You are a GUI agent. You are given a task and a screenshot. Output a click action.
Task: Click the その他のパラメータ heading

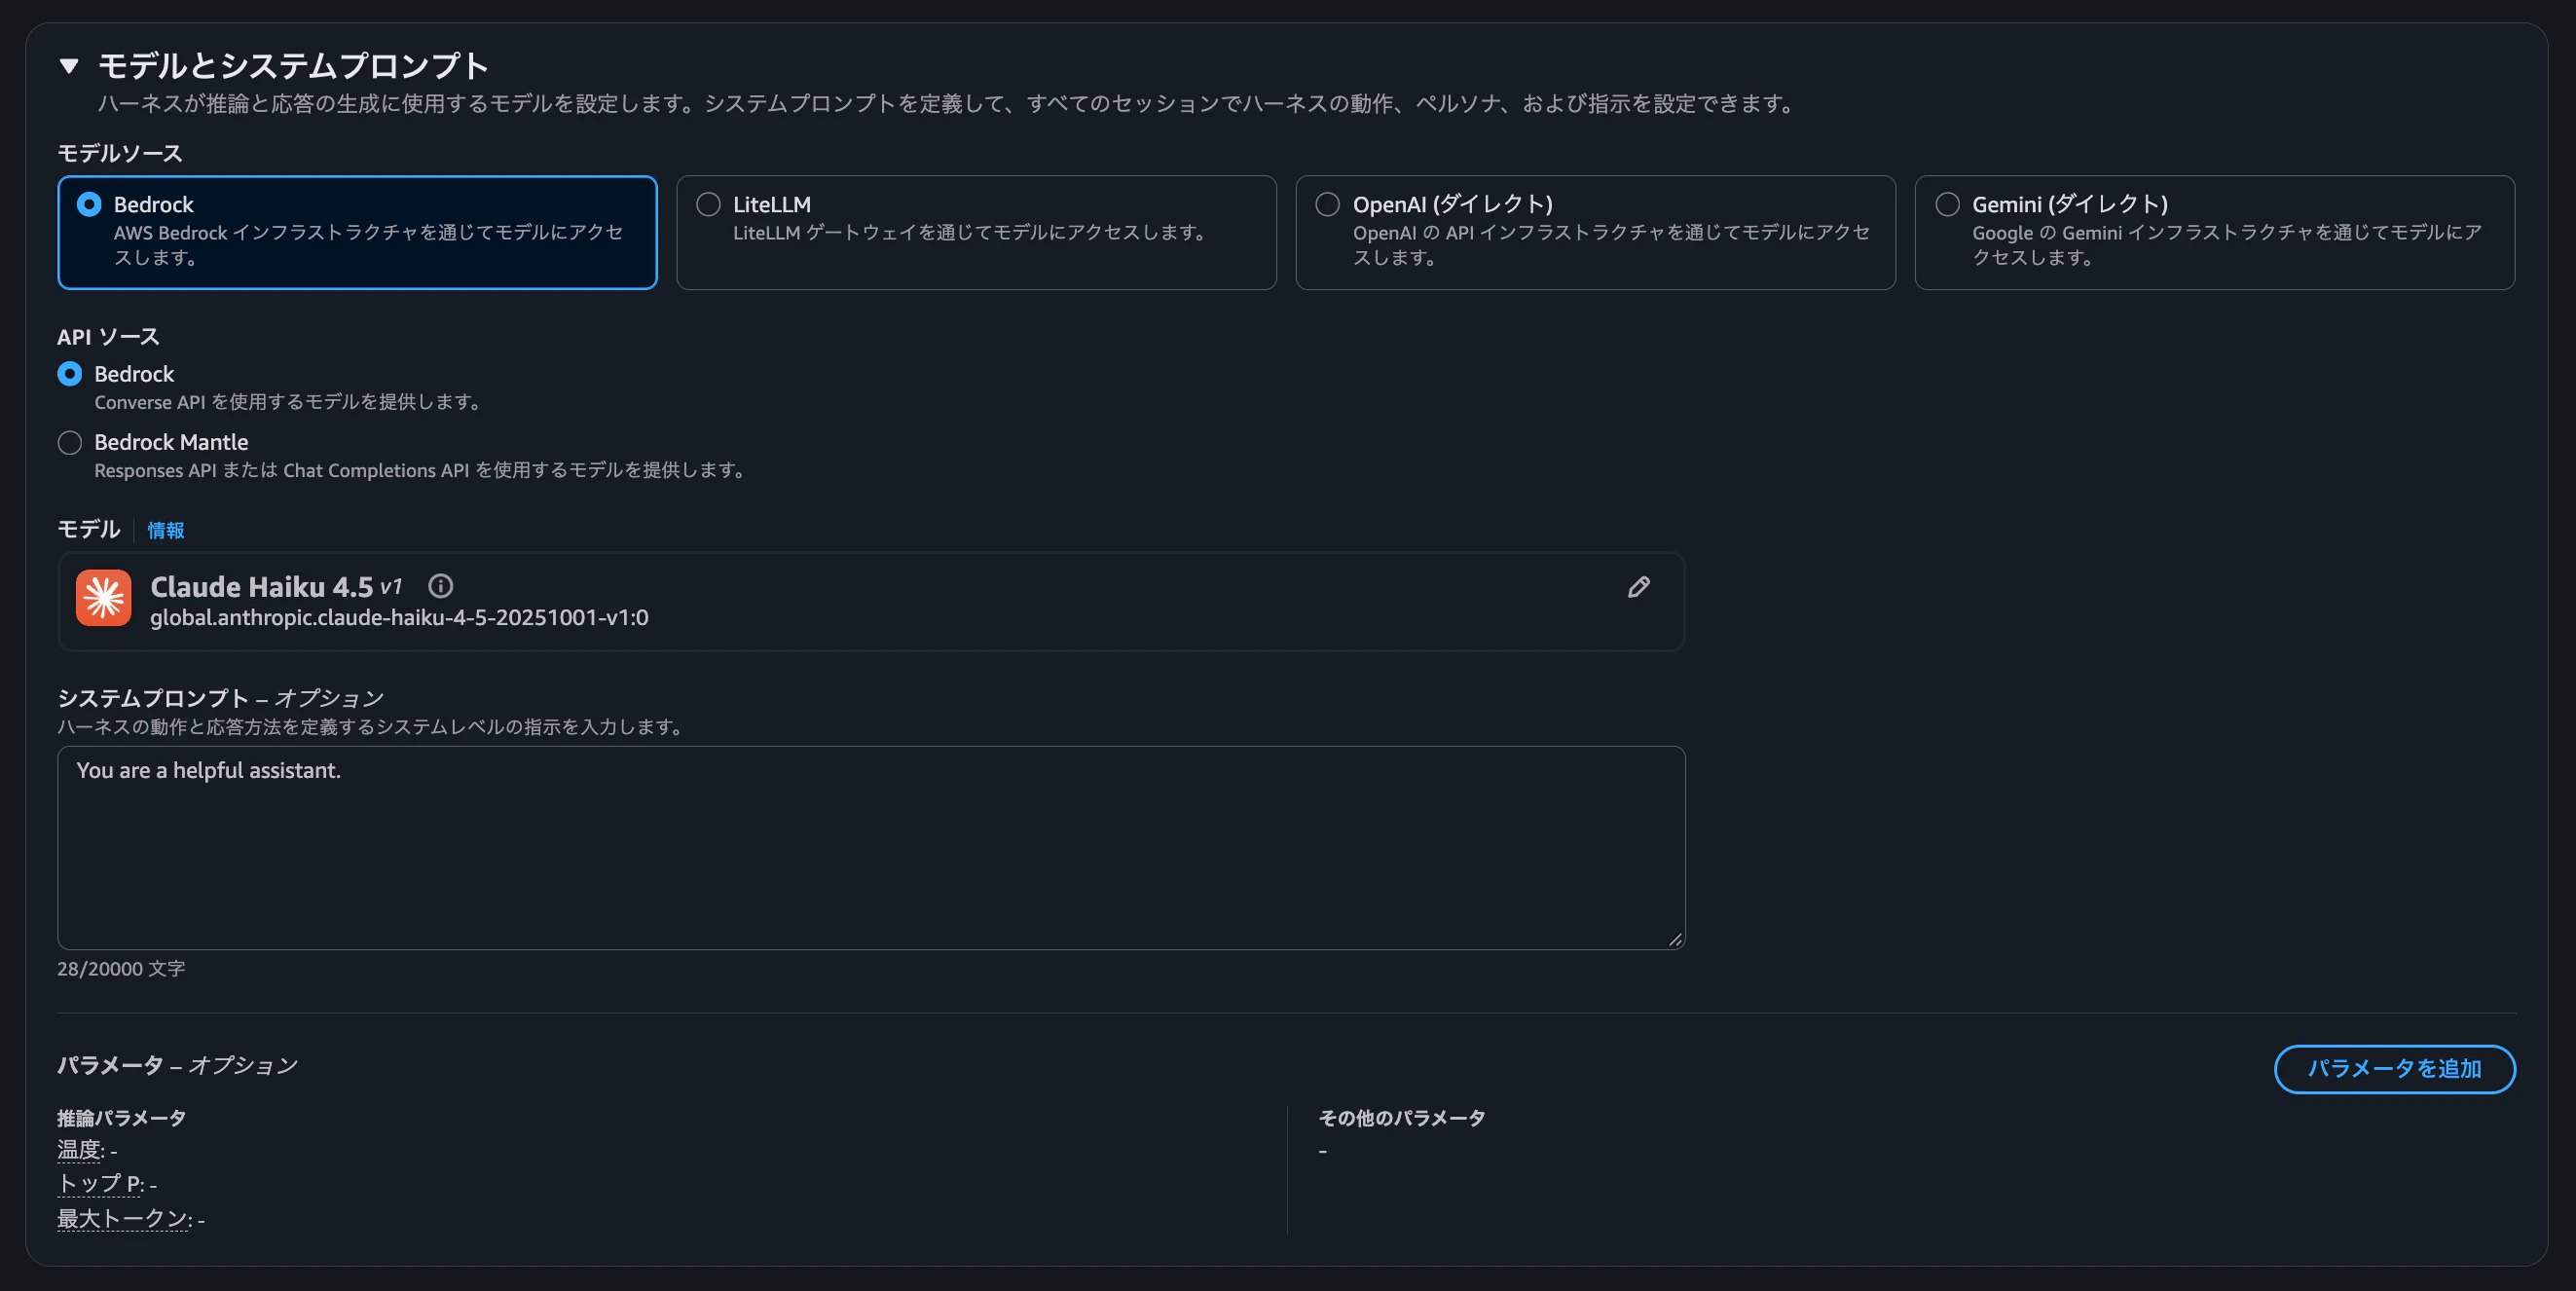[x=1402, y=1118]
